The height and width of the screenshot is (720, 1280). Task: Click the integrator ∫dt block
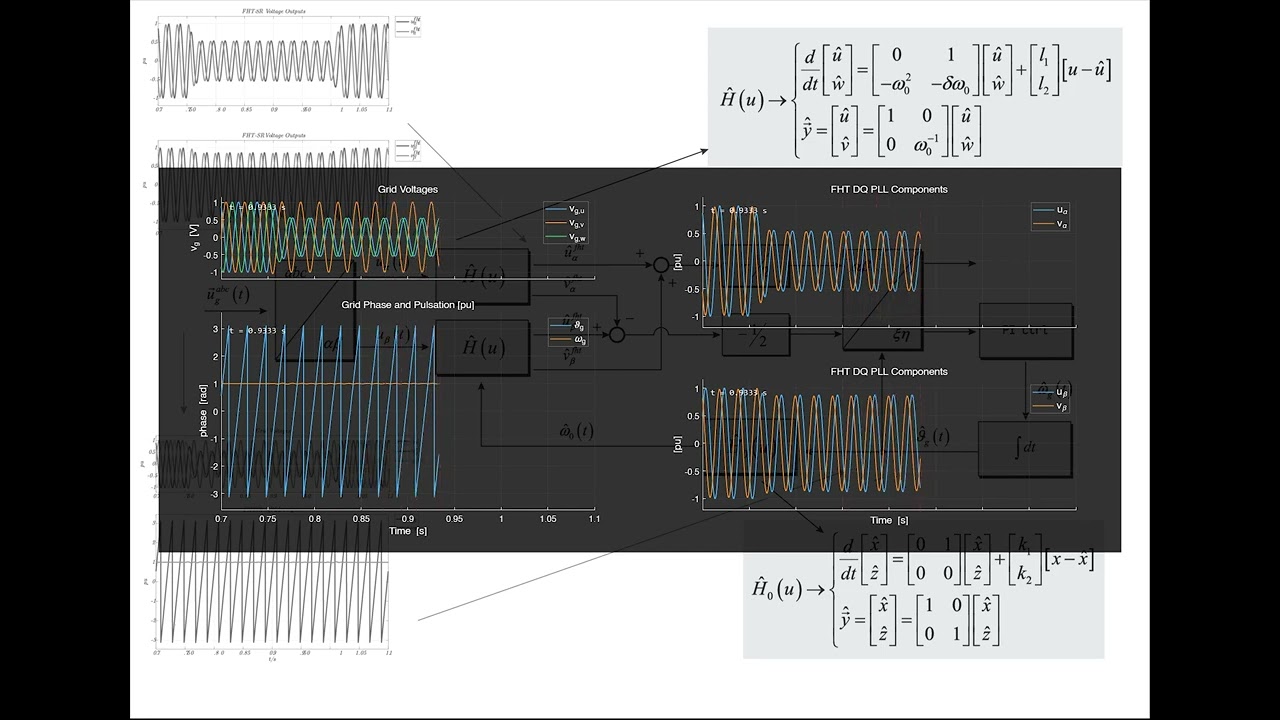pos(1026,448)
